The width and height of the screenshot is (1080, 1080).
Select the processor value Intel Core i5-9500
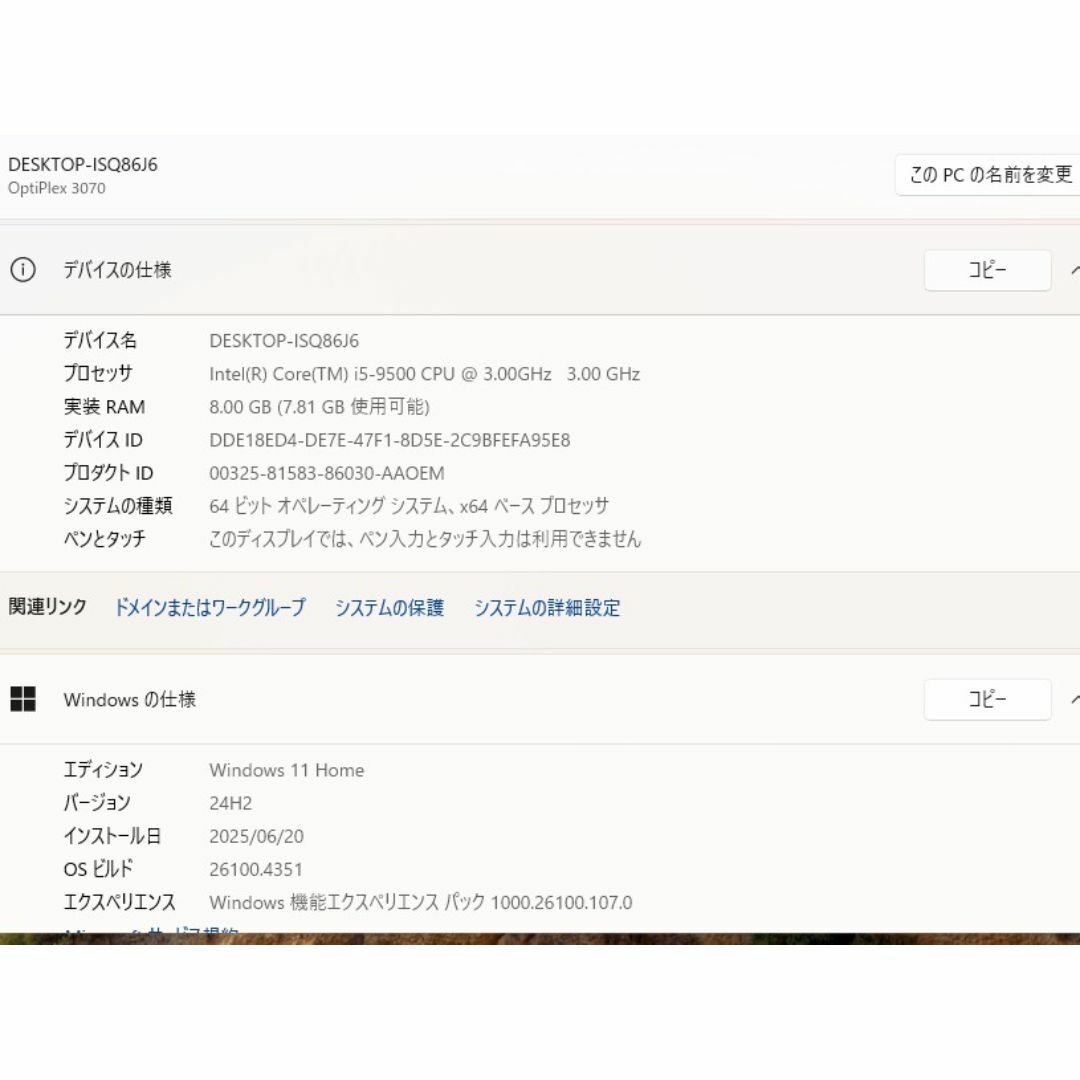[x=424, y=374]
